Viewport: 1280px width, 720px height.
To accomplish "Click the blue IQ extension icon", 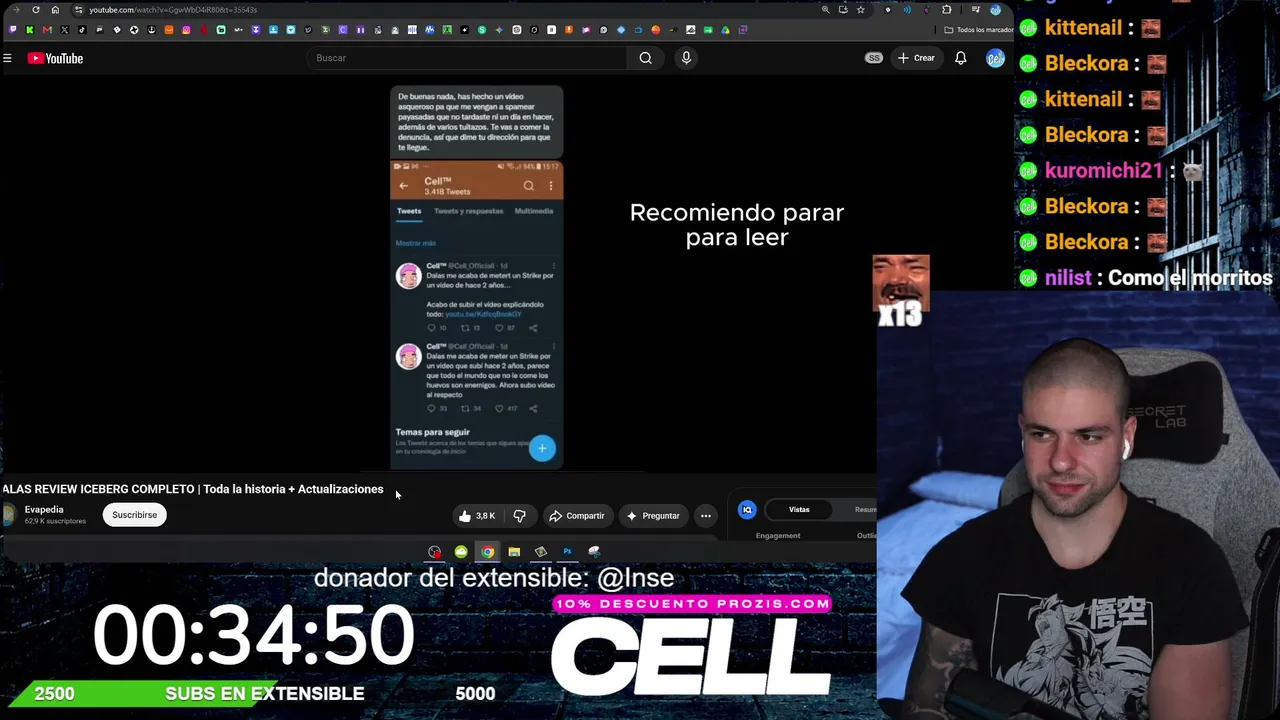I will click(747, 510).
